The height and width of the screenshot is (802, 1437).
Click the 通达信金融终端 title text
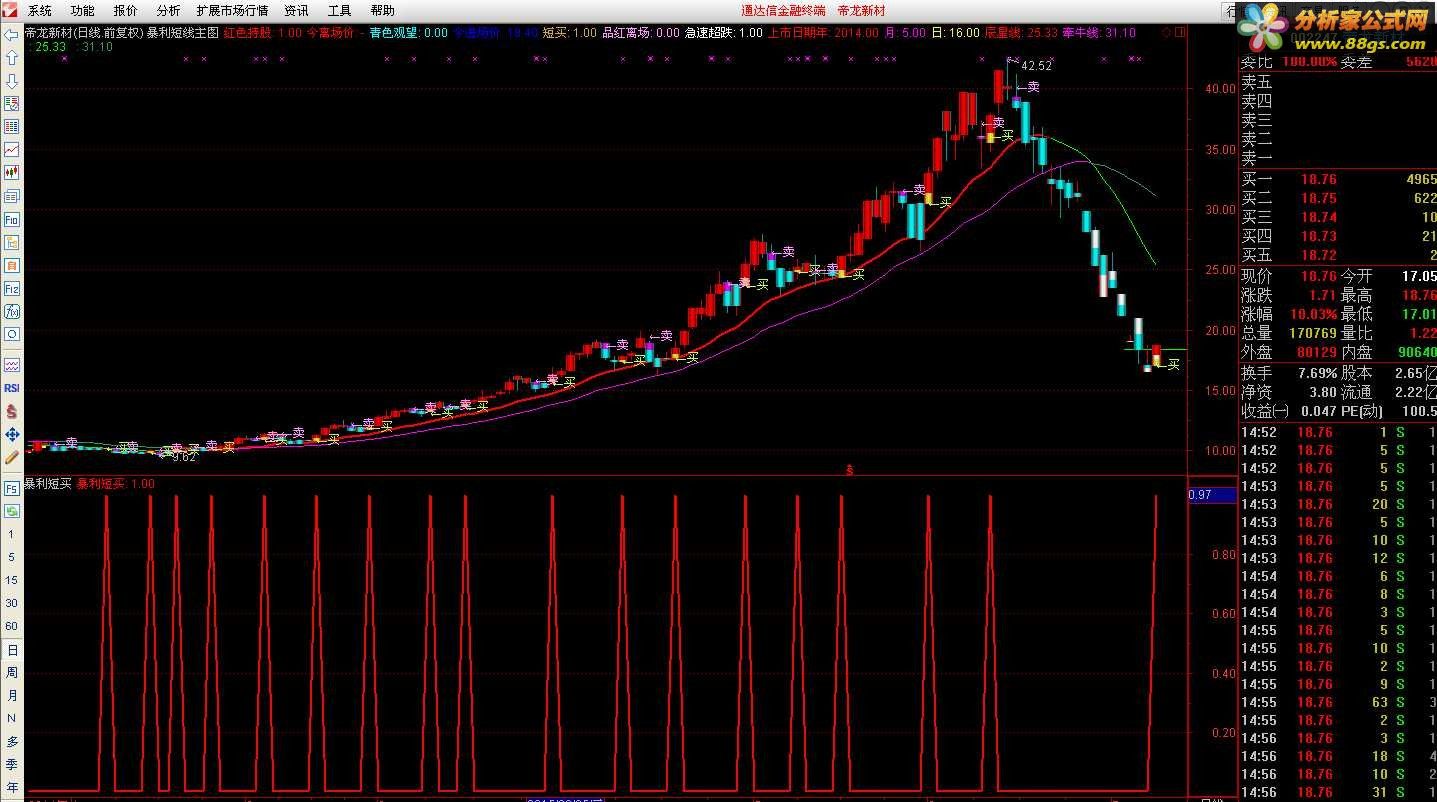783,11
